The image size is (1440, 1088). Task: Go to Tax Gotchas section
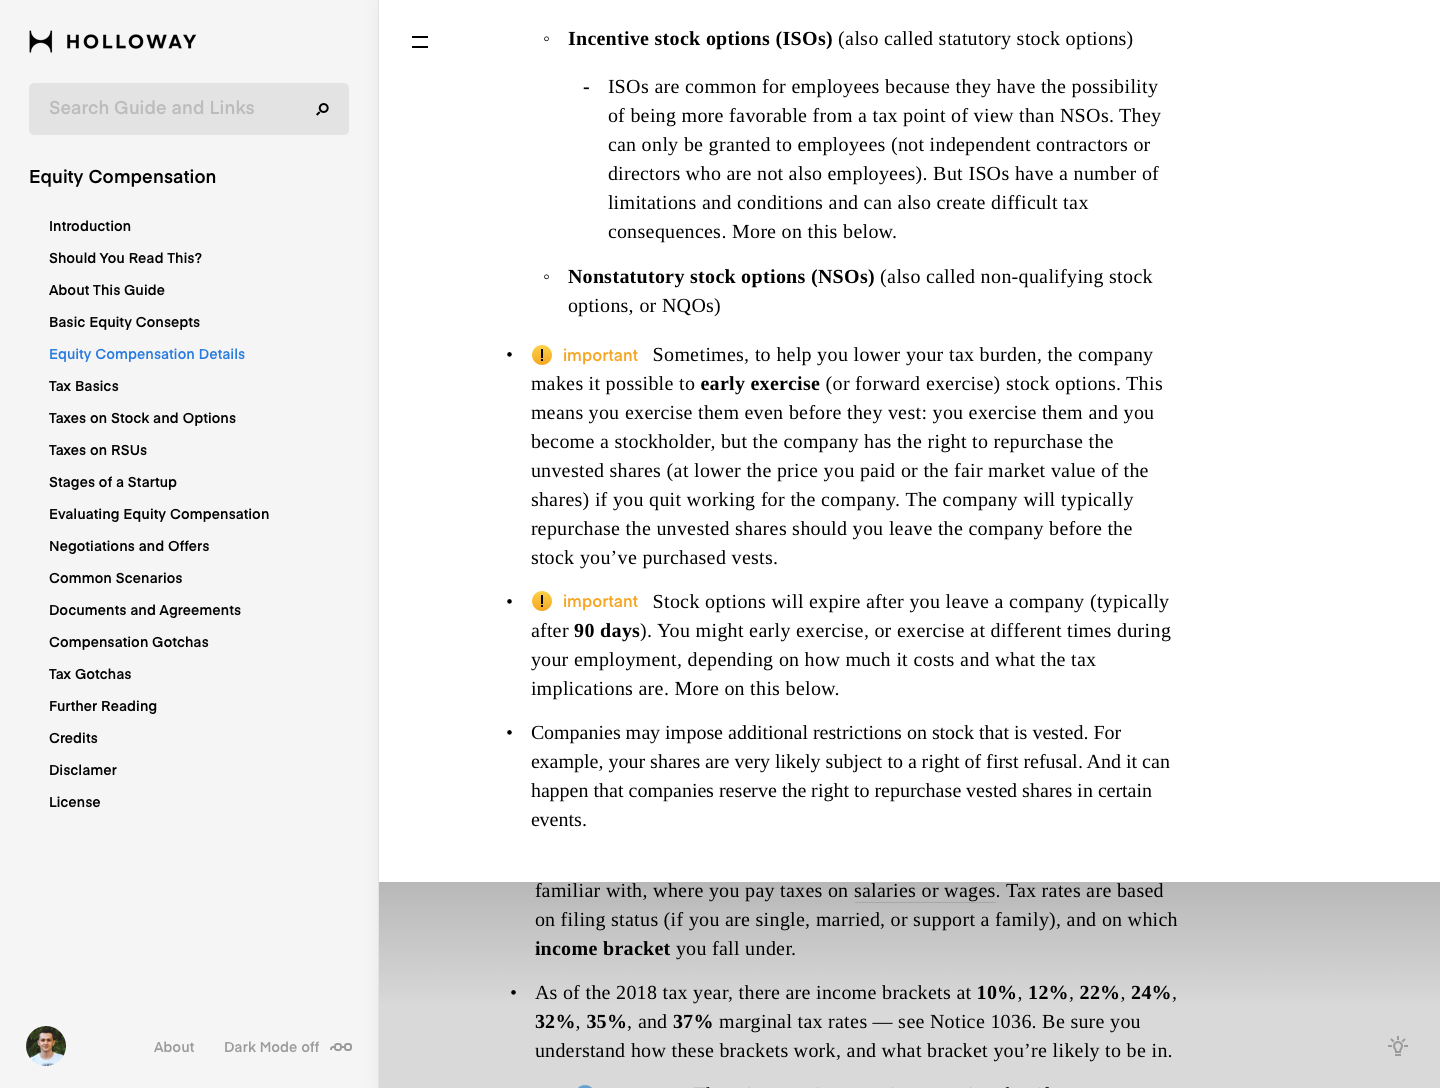point(90,674)
